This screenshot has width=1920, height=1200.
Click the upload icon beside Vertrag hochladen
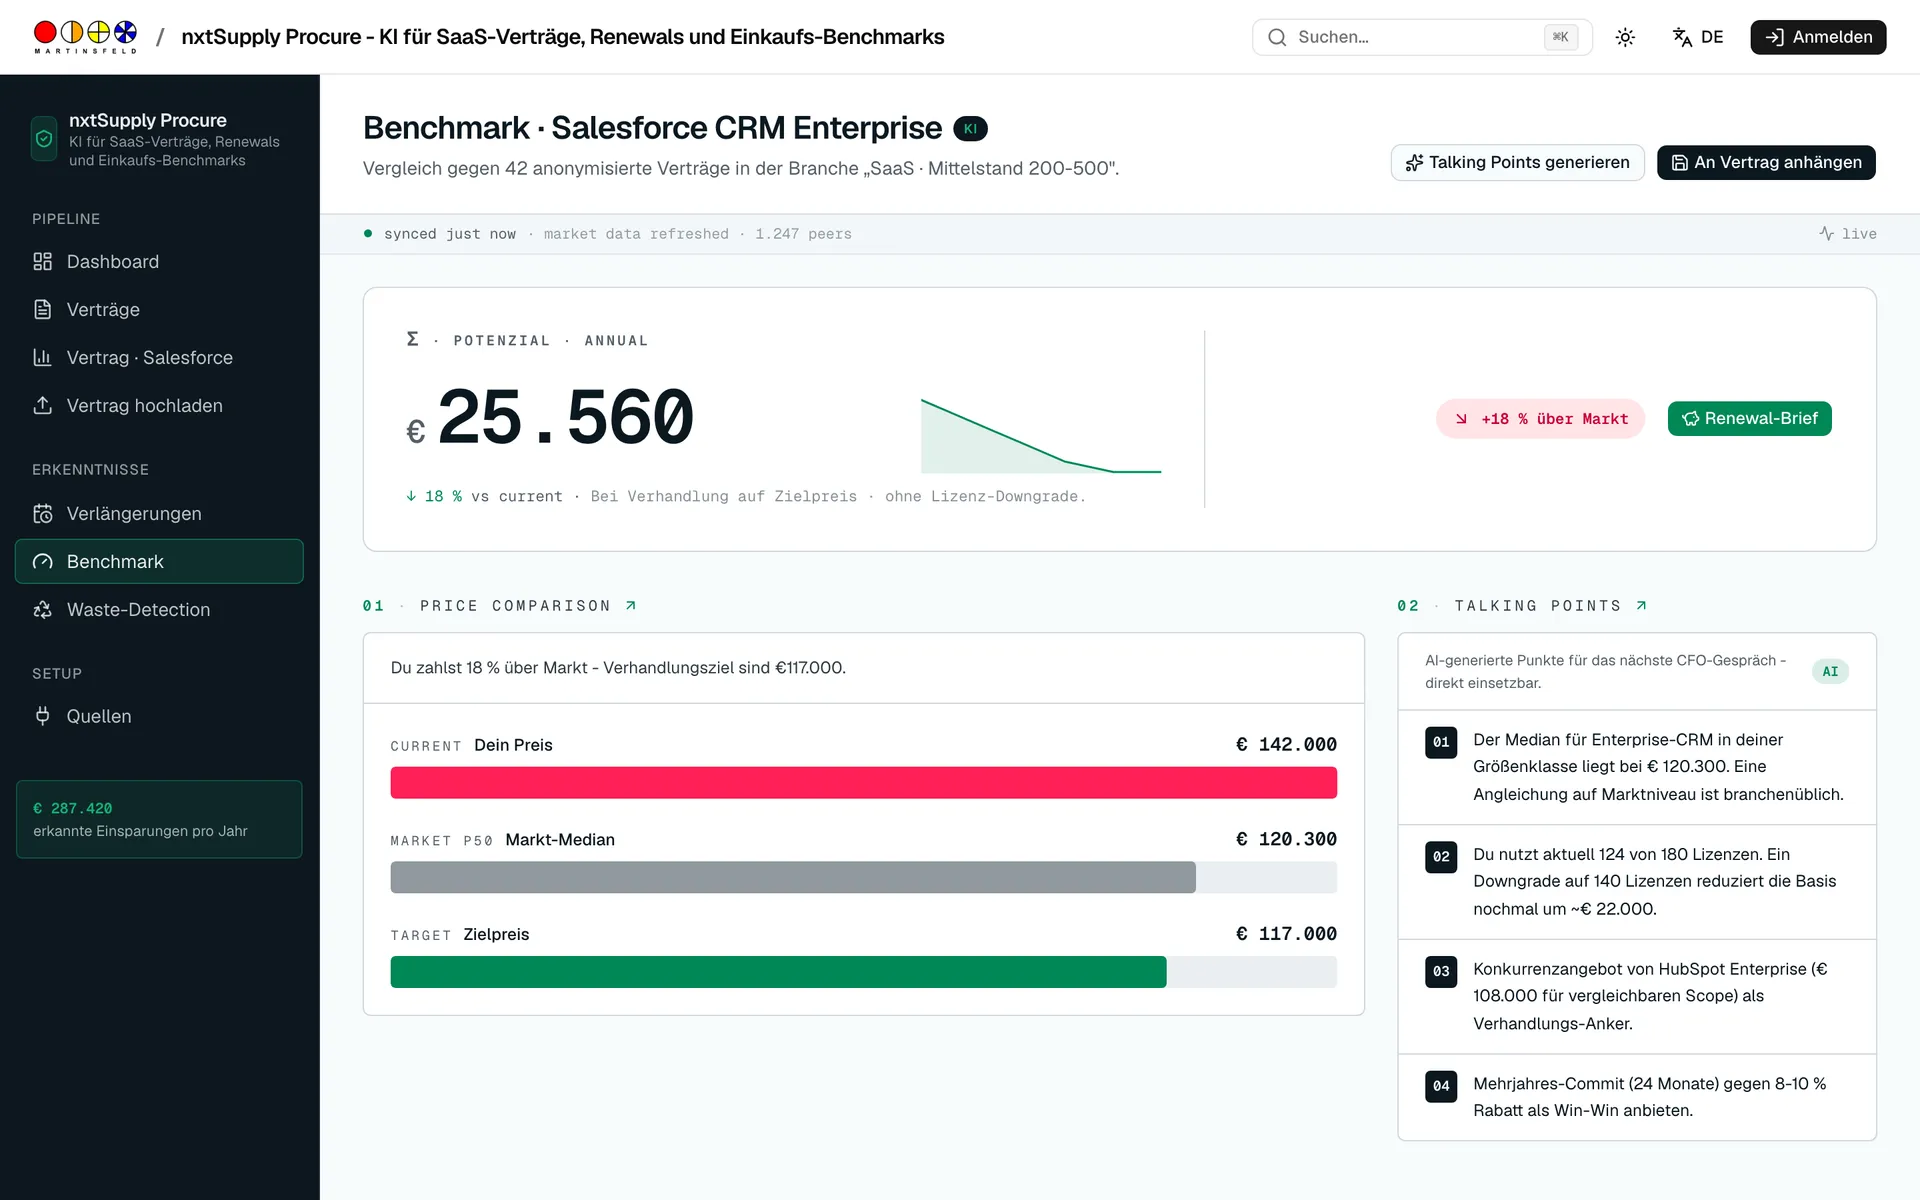[x=42, y=405]
